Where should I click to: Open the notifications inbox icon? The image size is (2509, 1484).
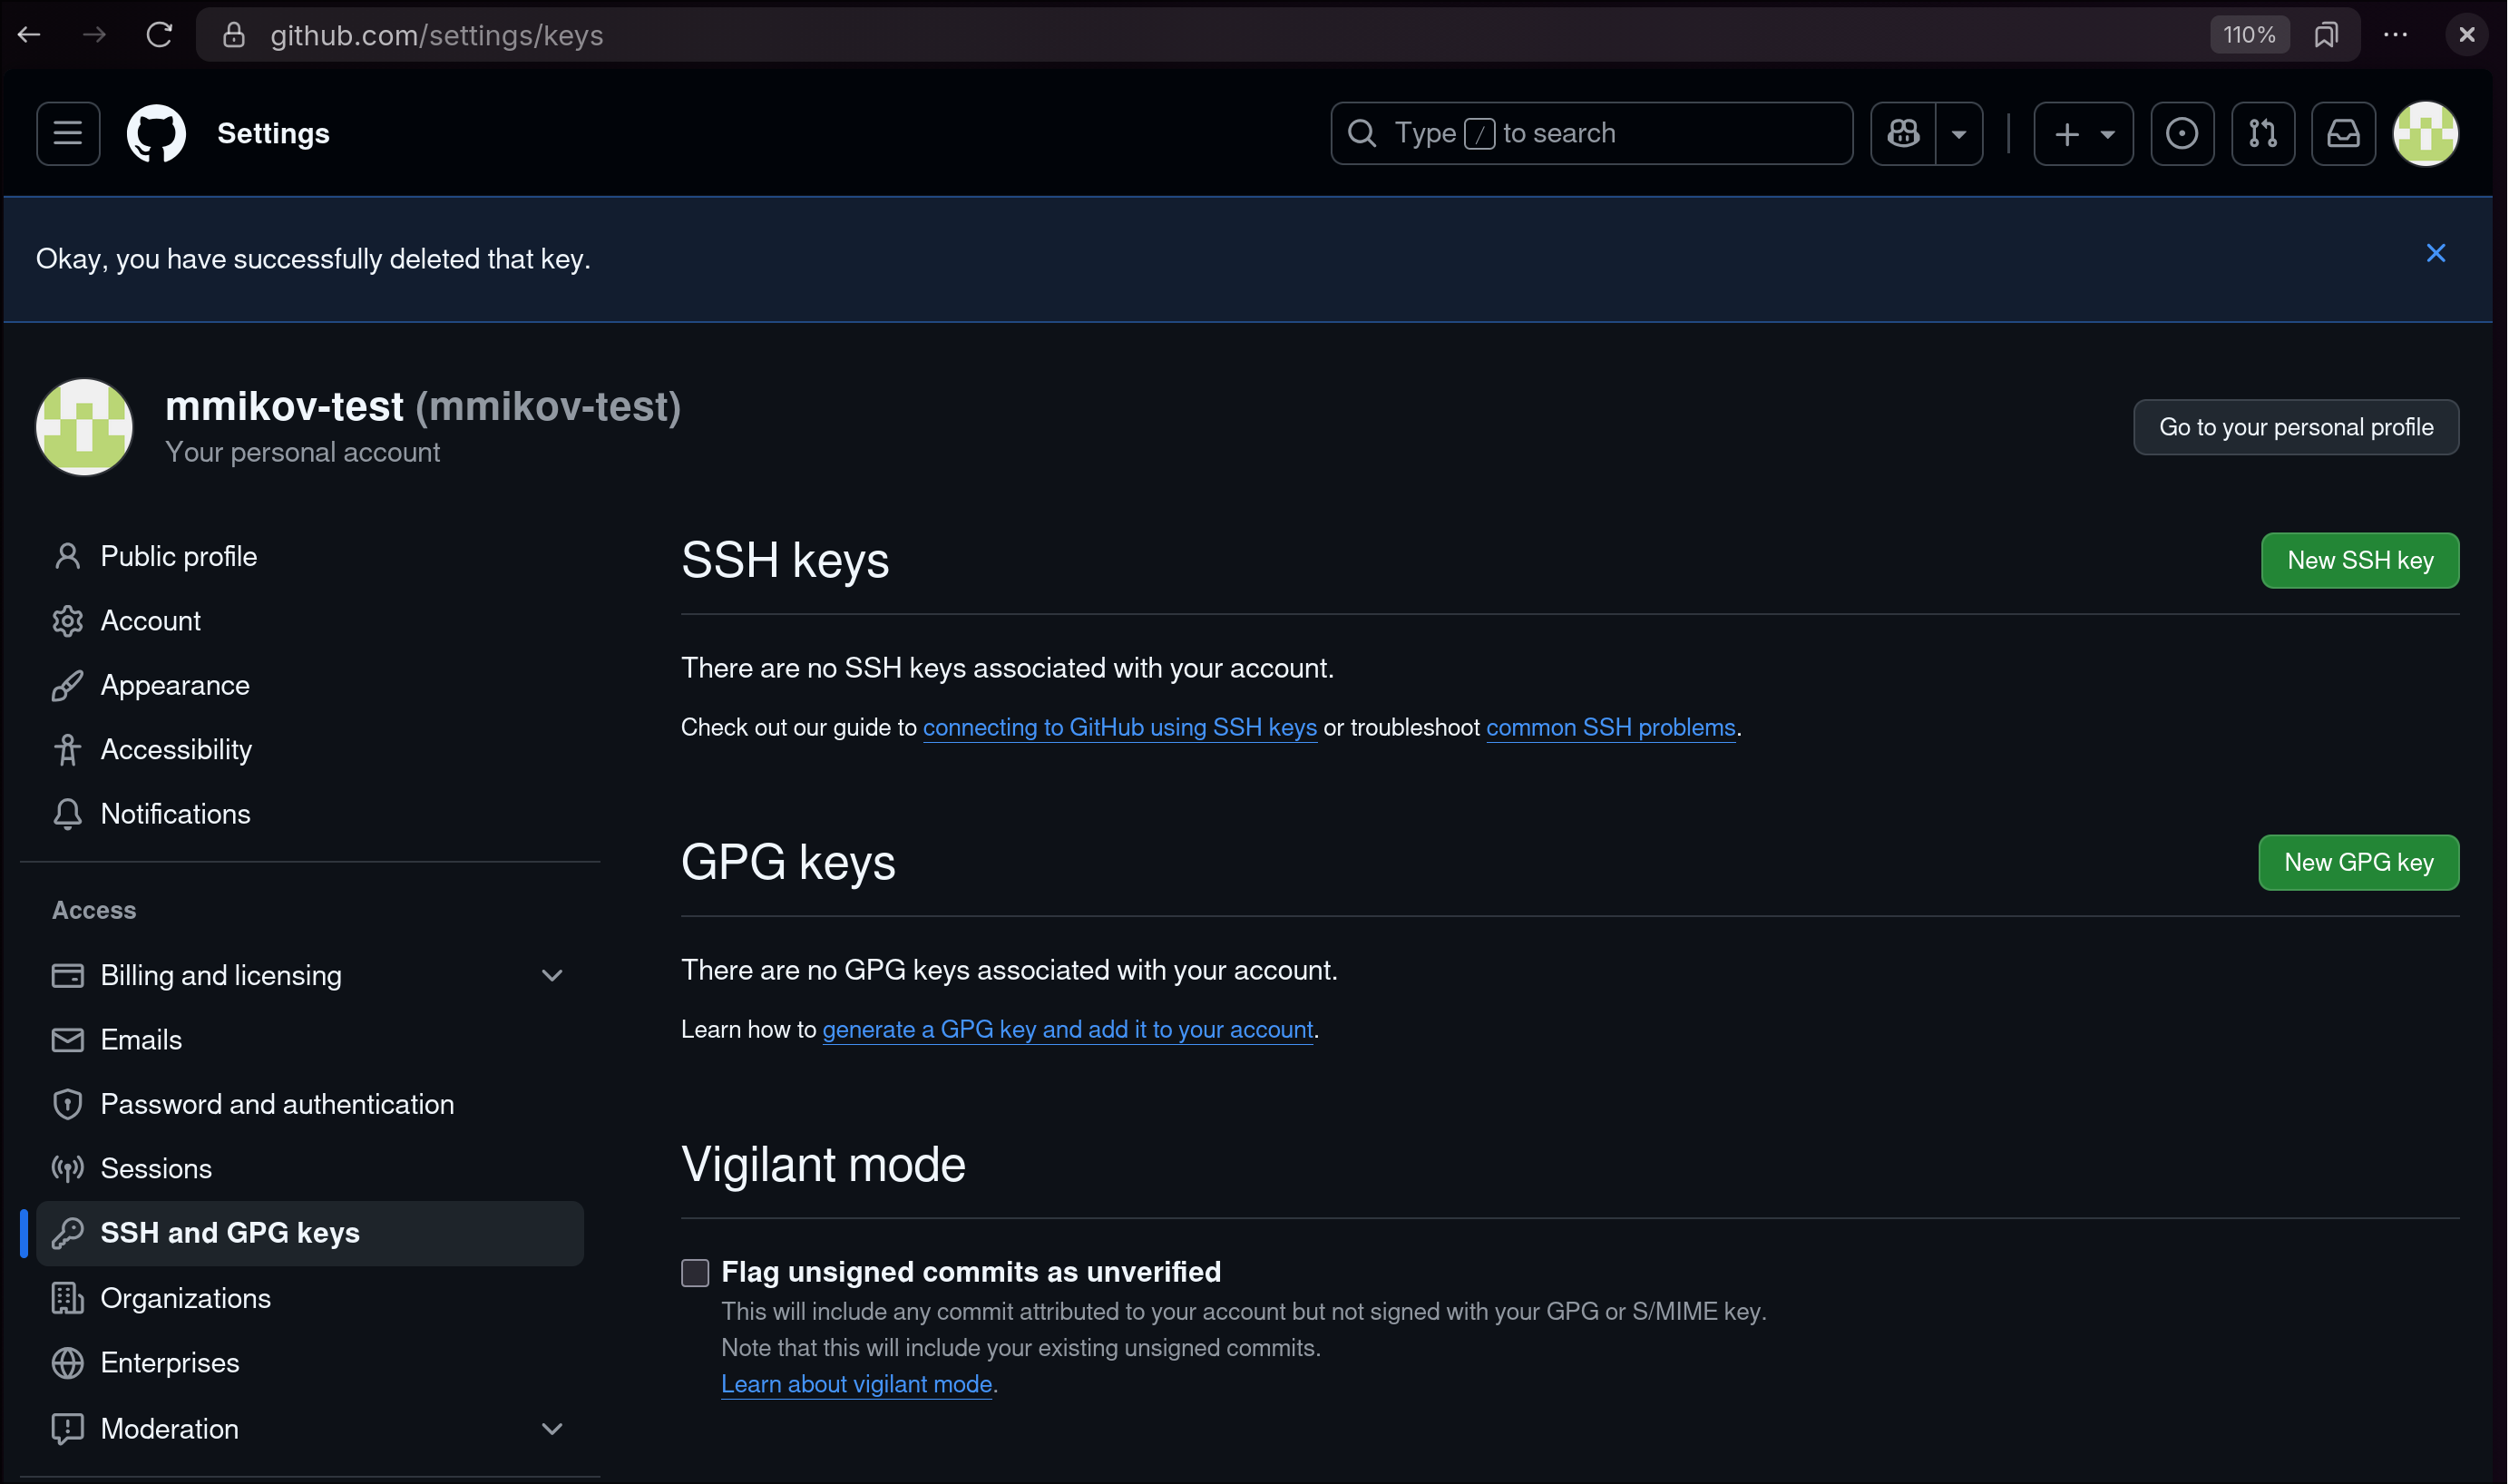coord(2342,133)
